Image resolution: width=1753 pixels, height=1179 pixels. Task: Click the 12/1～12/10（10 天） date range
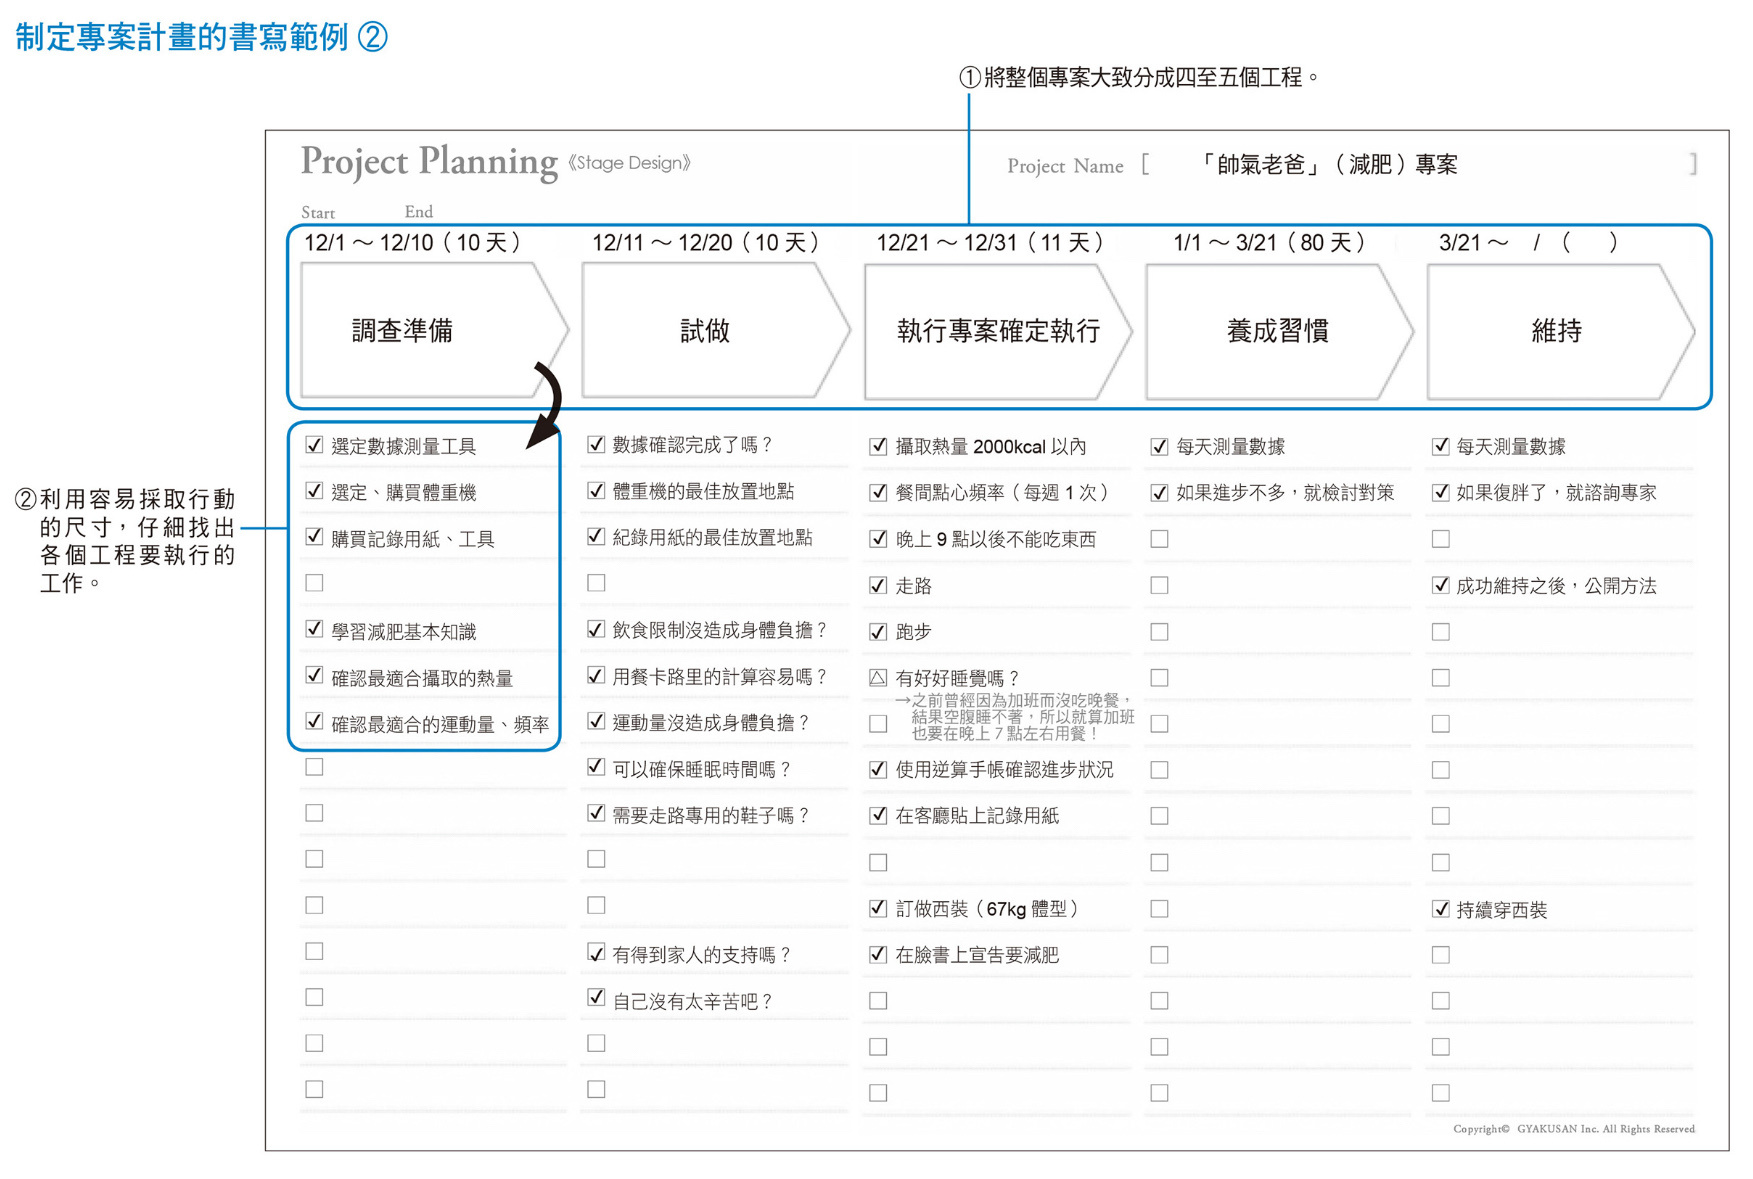(x=412, y=243)
